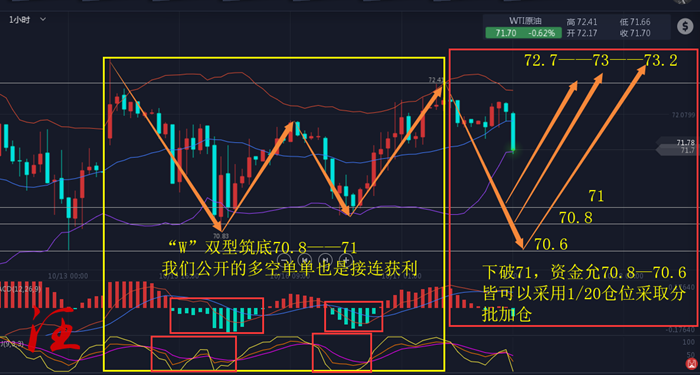
Task: Click the 71.7 current price marker
Action: coord(687,151)
